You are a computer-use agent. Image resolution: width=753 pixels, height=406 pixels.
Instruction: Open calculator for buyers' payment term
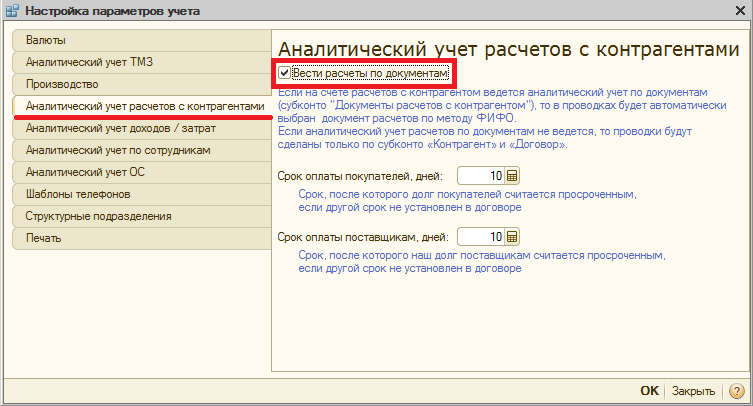pos(512,177)
